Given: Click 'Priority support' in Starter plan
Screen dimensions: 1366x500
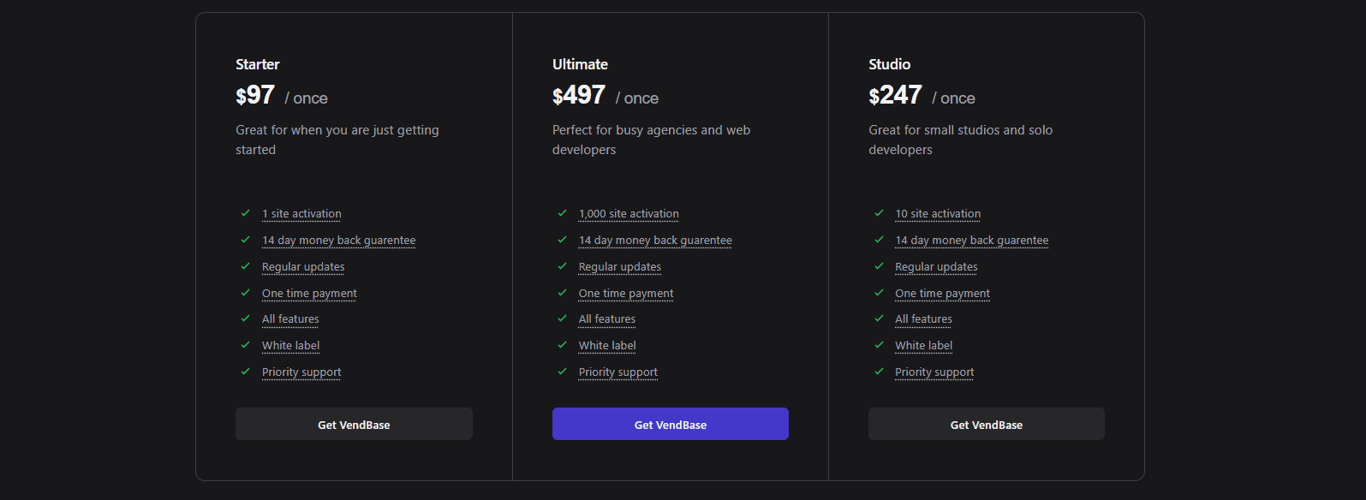Looking at the screenshot, I should 301,372.
